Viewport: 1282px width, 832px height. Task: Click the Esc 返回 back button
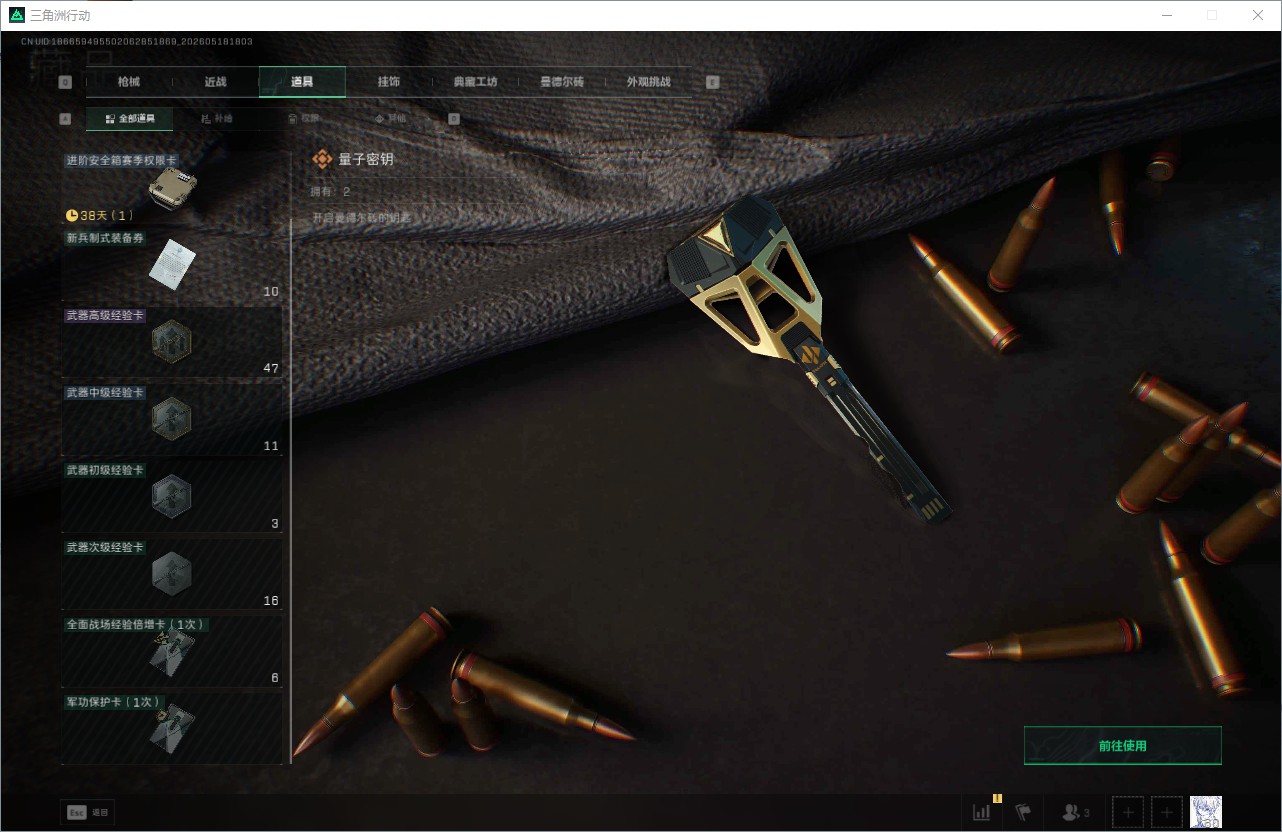coord(88,813)
